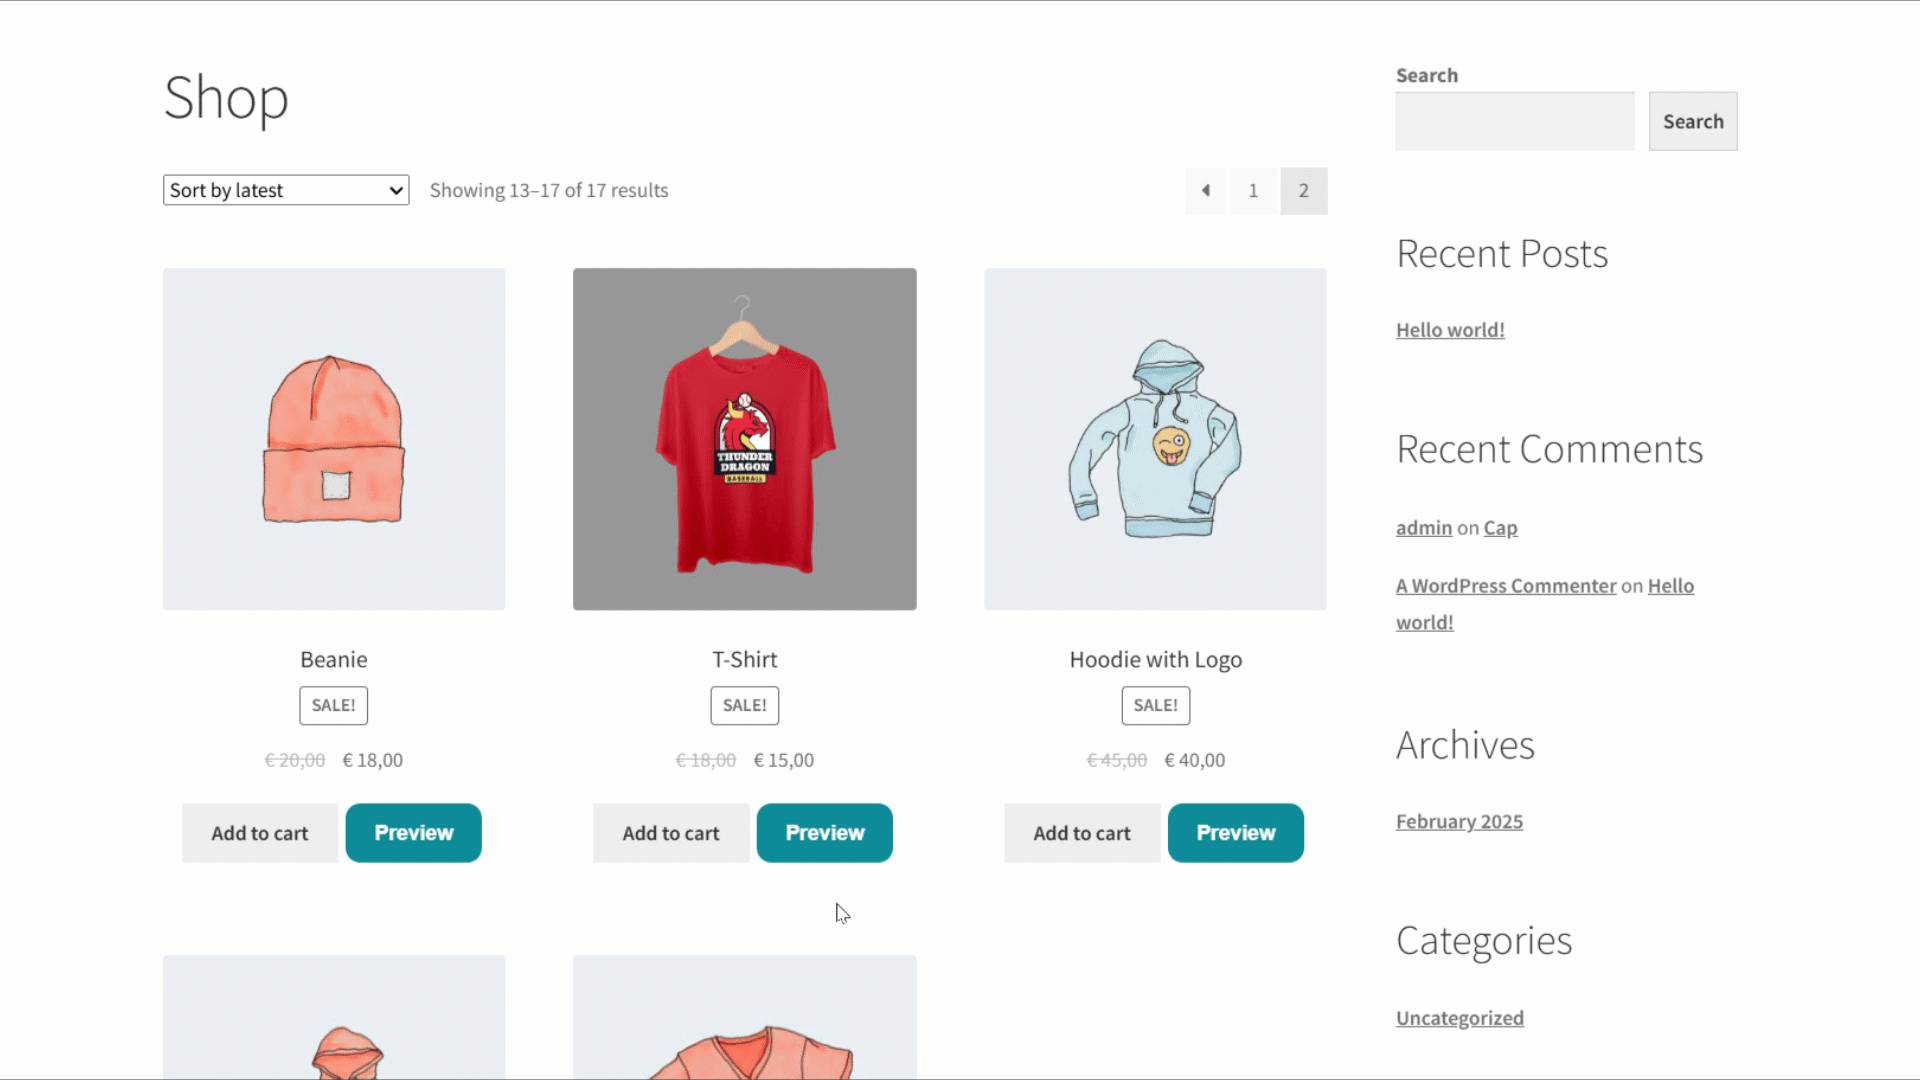The image size is (1920, 1080).
Task: Preview the T-Shirt product
Action: [x=825, y=833]
